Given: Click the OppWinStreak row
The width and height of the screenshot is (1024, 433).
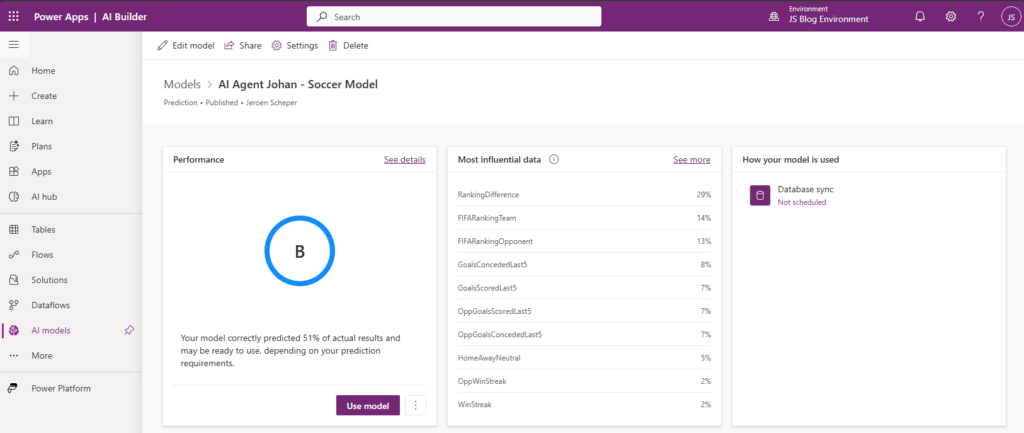Looking at the screenshot, I should pos(584,381).
